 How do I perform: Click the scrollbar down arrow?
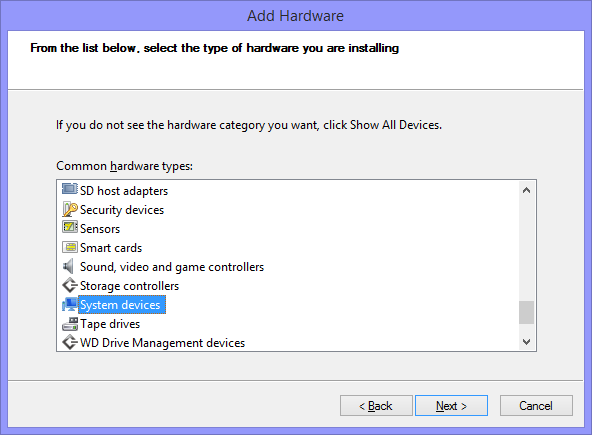pos(526,342)
